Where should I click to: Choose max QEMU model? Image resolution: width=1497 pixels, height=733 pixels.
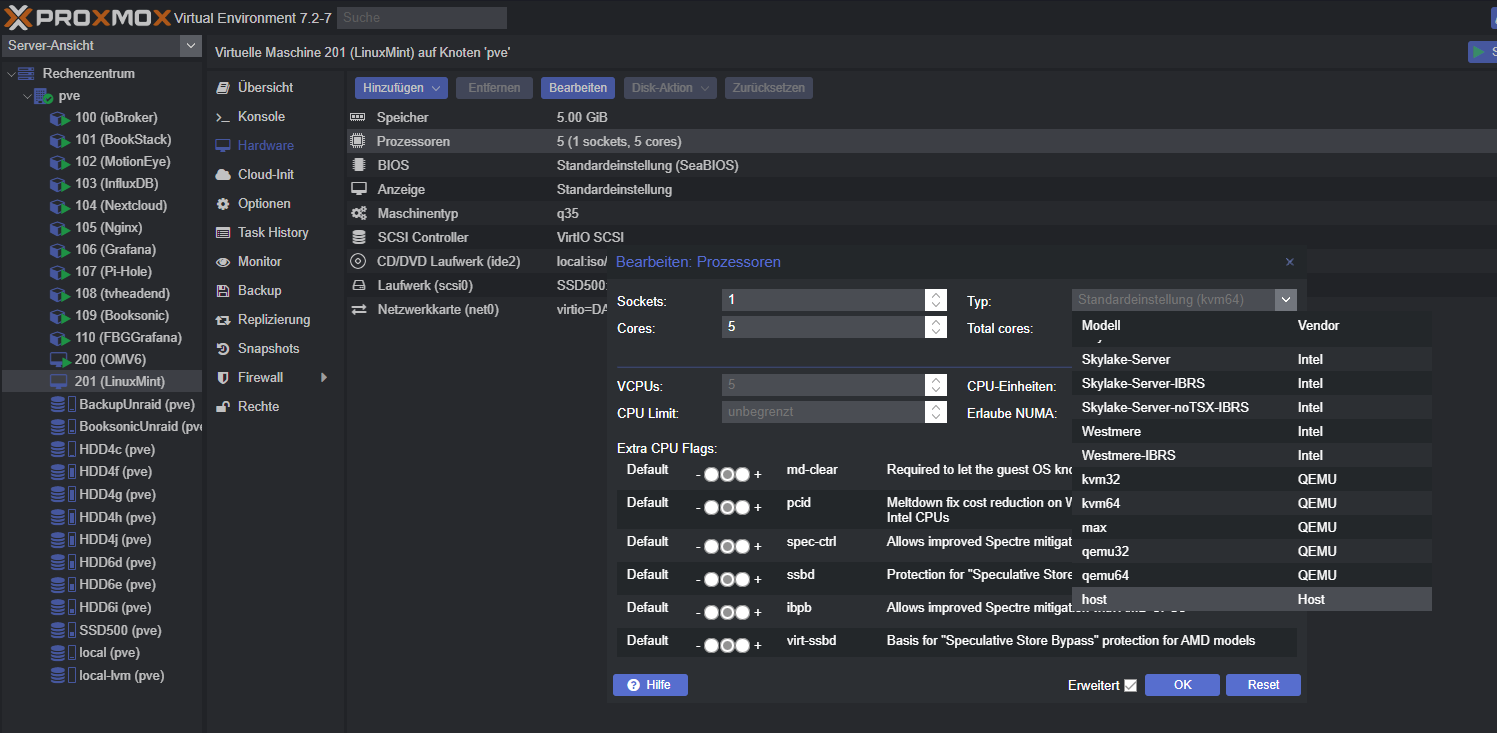(1252, 528)
